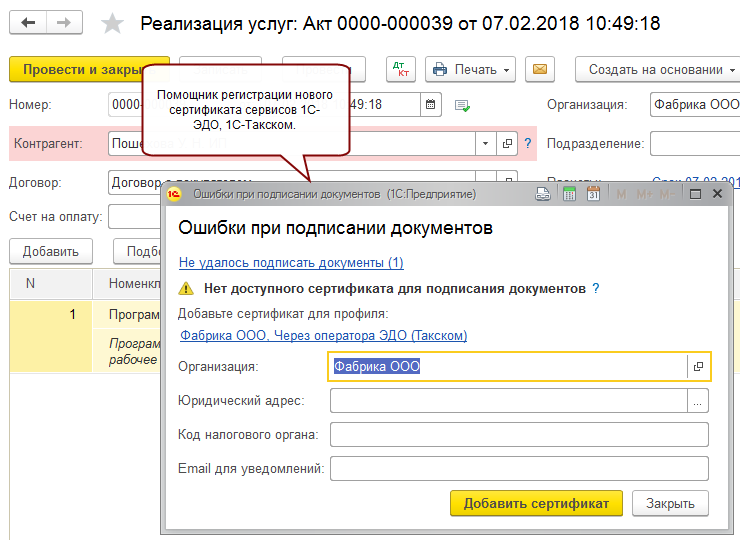Click printer icon in dialog title bar
Image resolution: width=740 pixels, height=540 pixels.
pos(543,194)
